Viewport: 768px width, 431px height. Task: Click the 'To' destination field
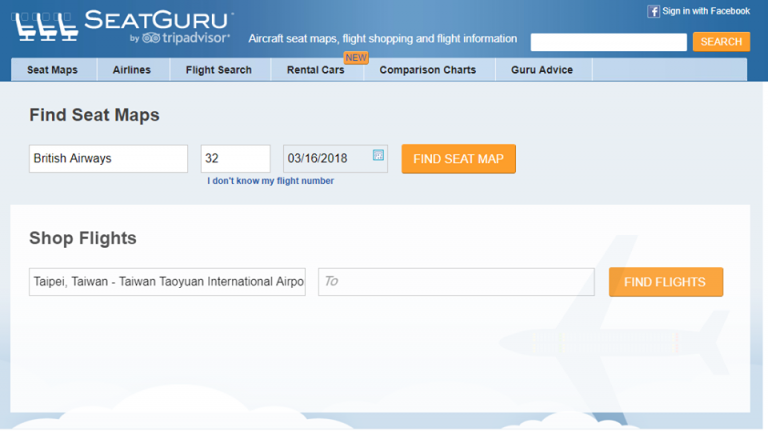456,282
